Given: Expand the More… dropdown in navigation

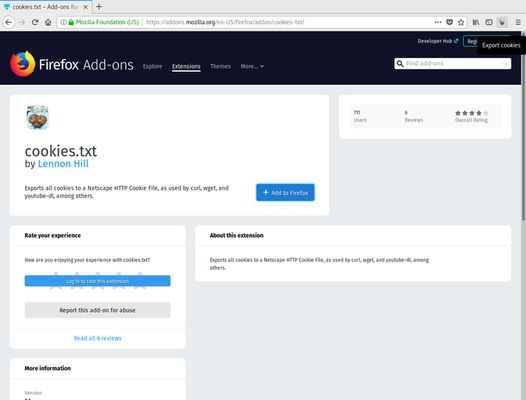Looking at the screenshot, I should point(252,66).
